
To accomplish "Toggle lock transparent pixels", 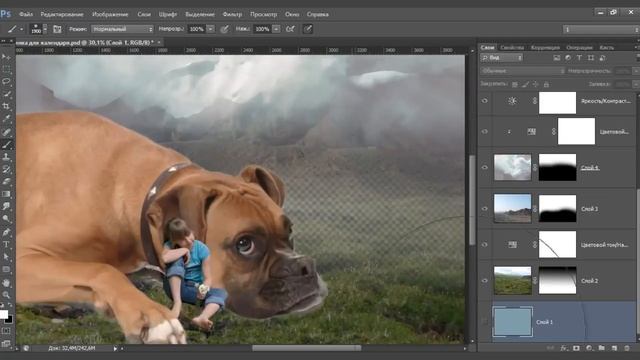I will click(x=515, y=84).
